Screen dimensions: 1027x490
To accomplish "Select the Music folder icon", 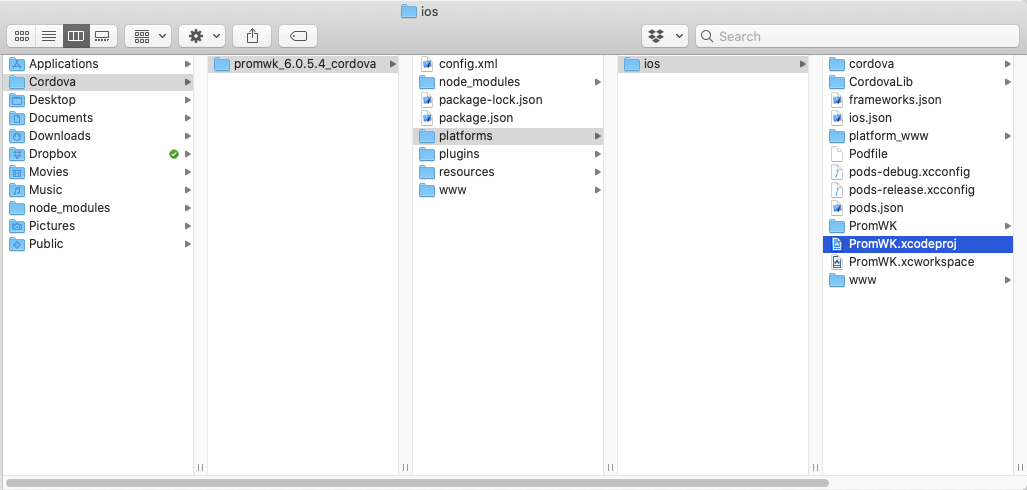I will [x=17, y=190].
